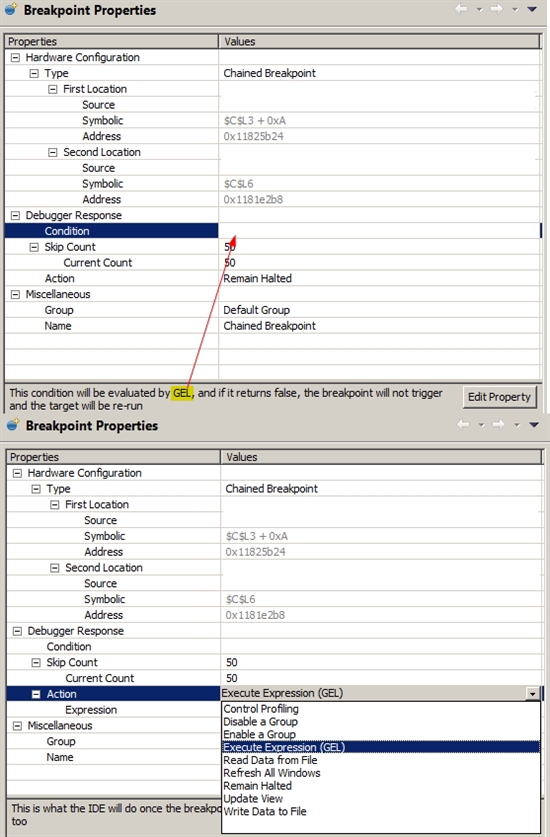Viewport: 550px width, 837px height.
Task: Click Chained Breakpoint type value in upper panel
Action: [x=269, y=73]
